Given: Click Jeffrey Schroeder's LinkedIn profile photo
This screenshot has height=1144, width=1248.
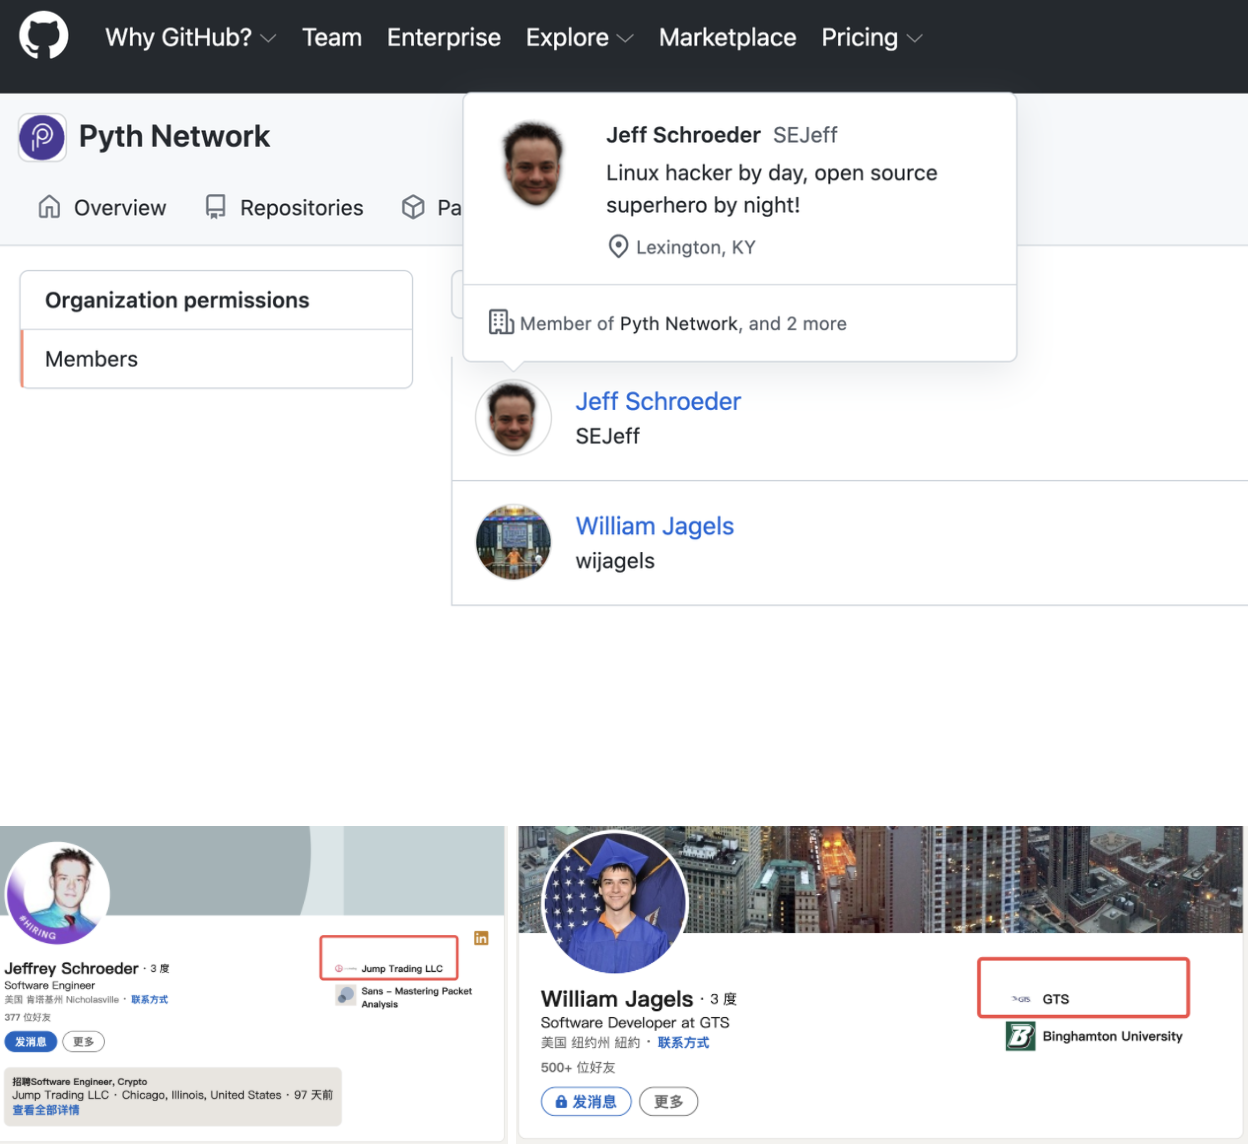Looking at the screenshot, I should tap(58, 893).
